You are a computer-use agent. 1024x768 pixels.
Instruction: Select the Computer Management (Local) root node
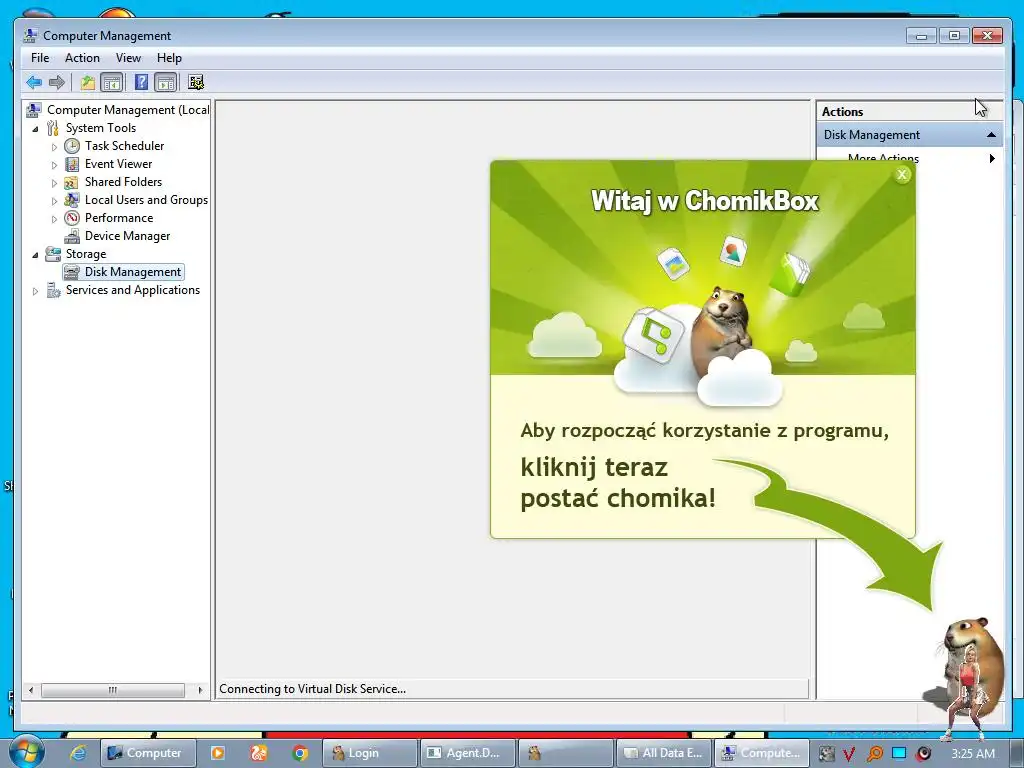coord(128,110)
